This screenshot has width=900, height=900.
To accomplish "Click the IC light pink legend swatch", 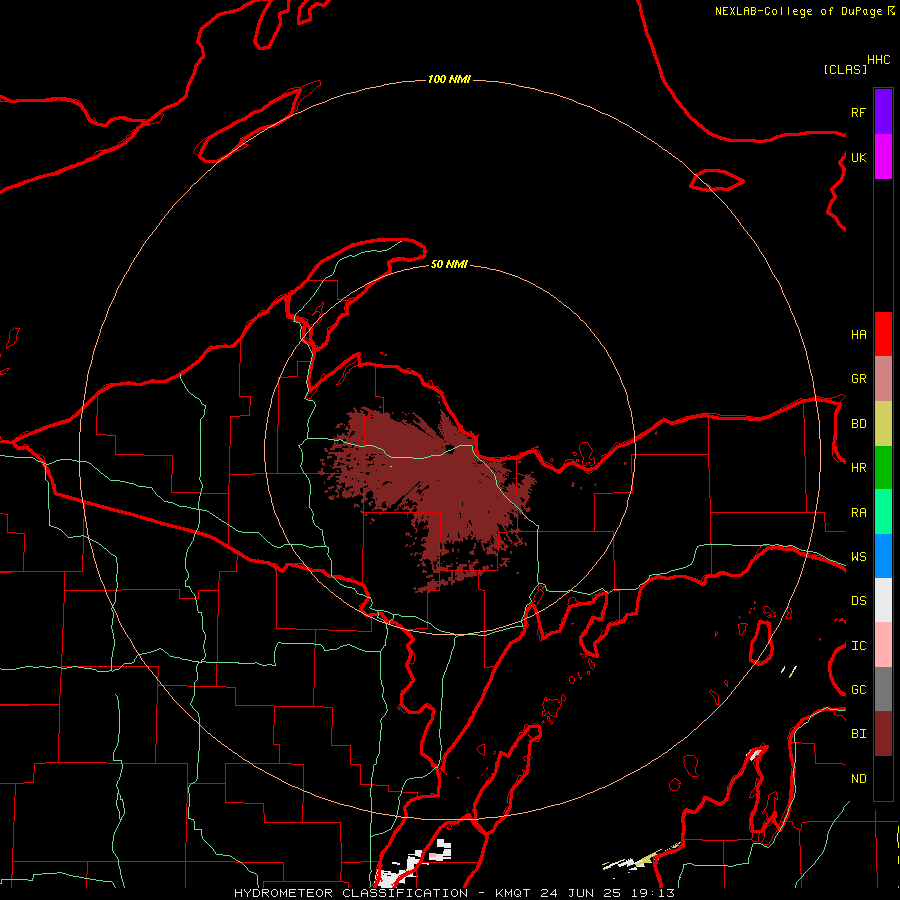I will pos(883,645).
